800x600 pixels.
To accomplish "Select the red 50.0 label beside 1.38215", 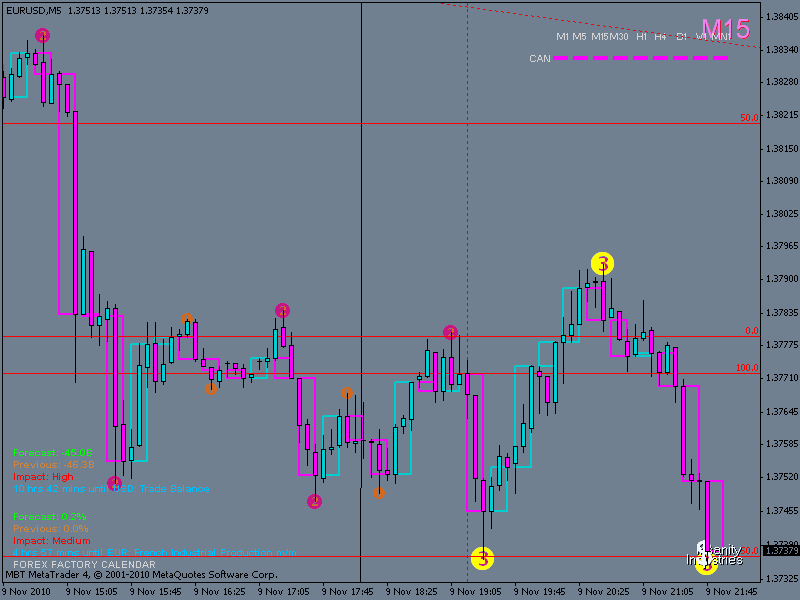I will (749, 117).
